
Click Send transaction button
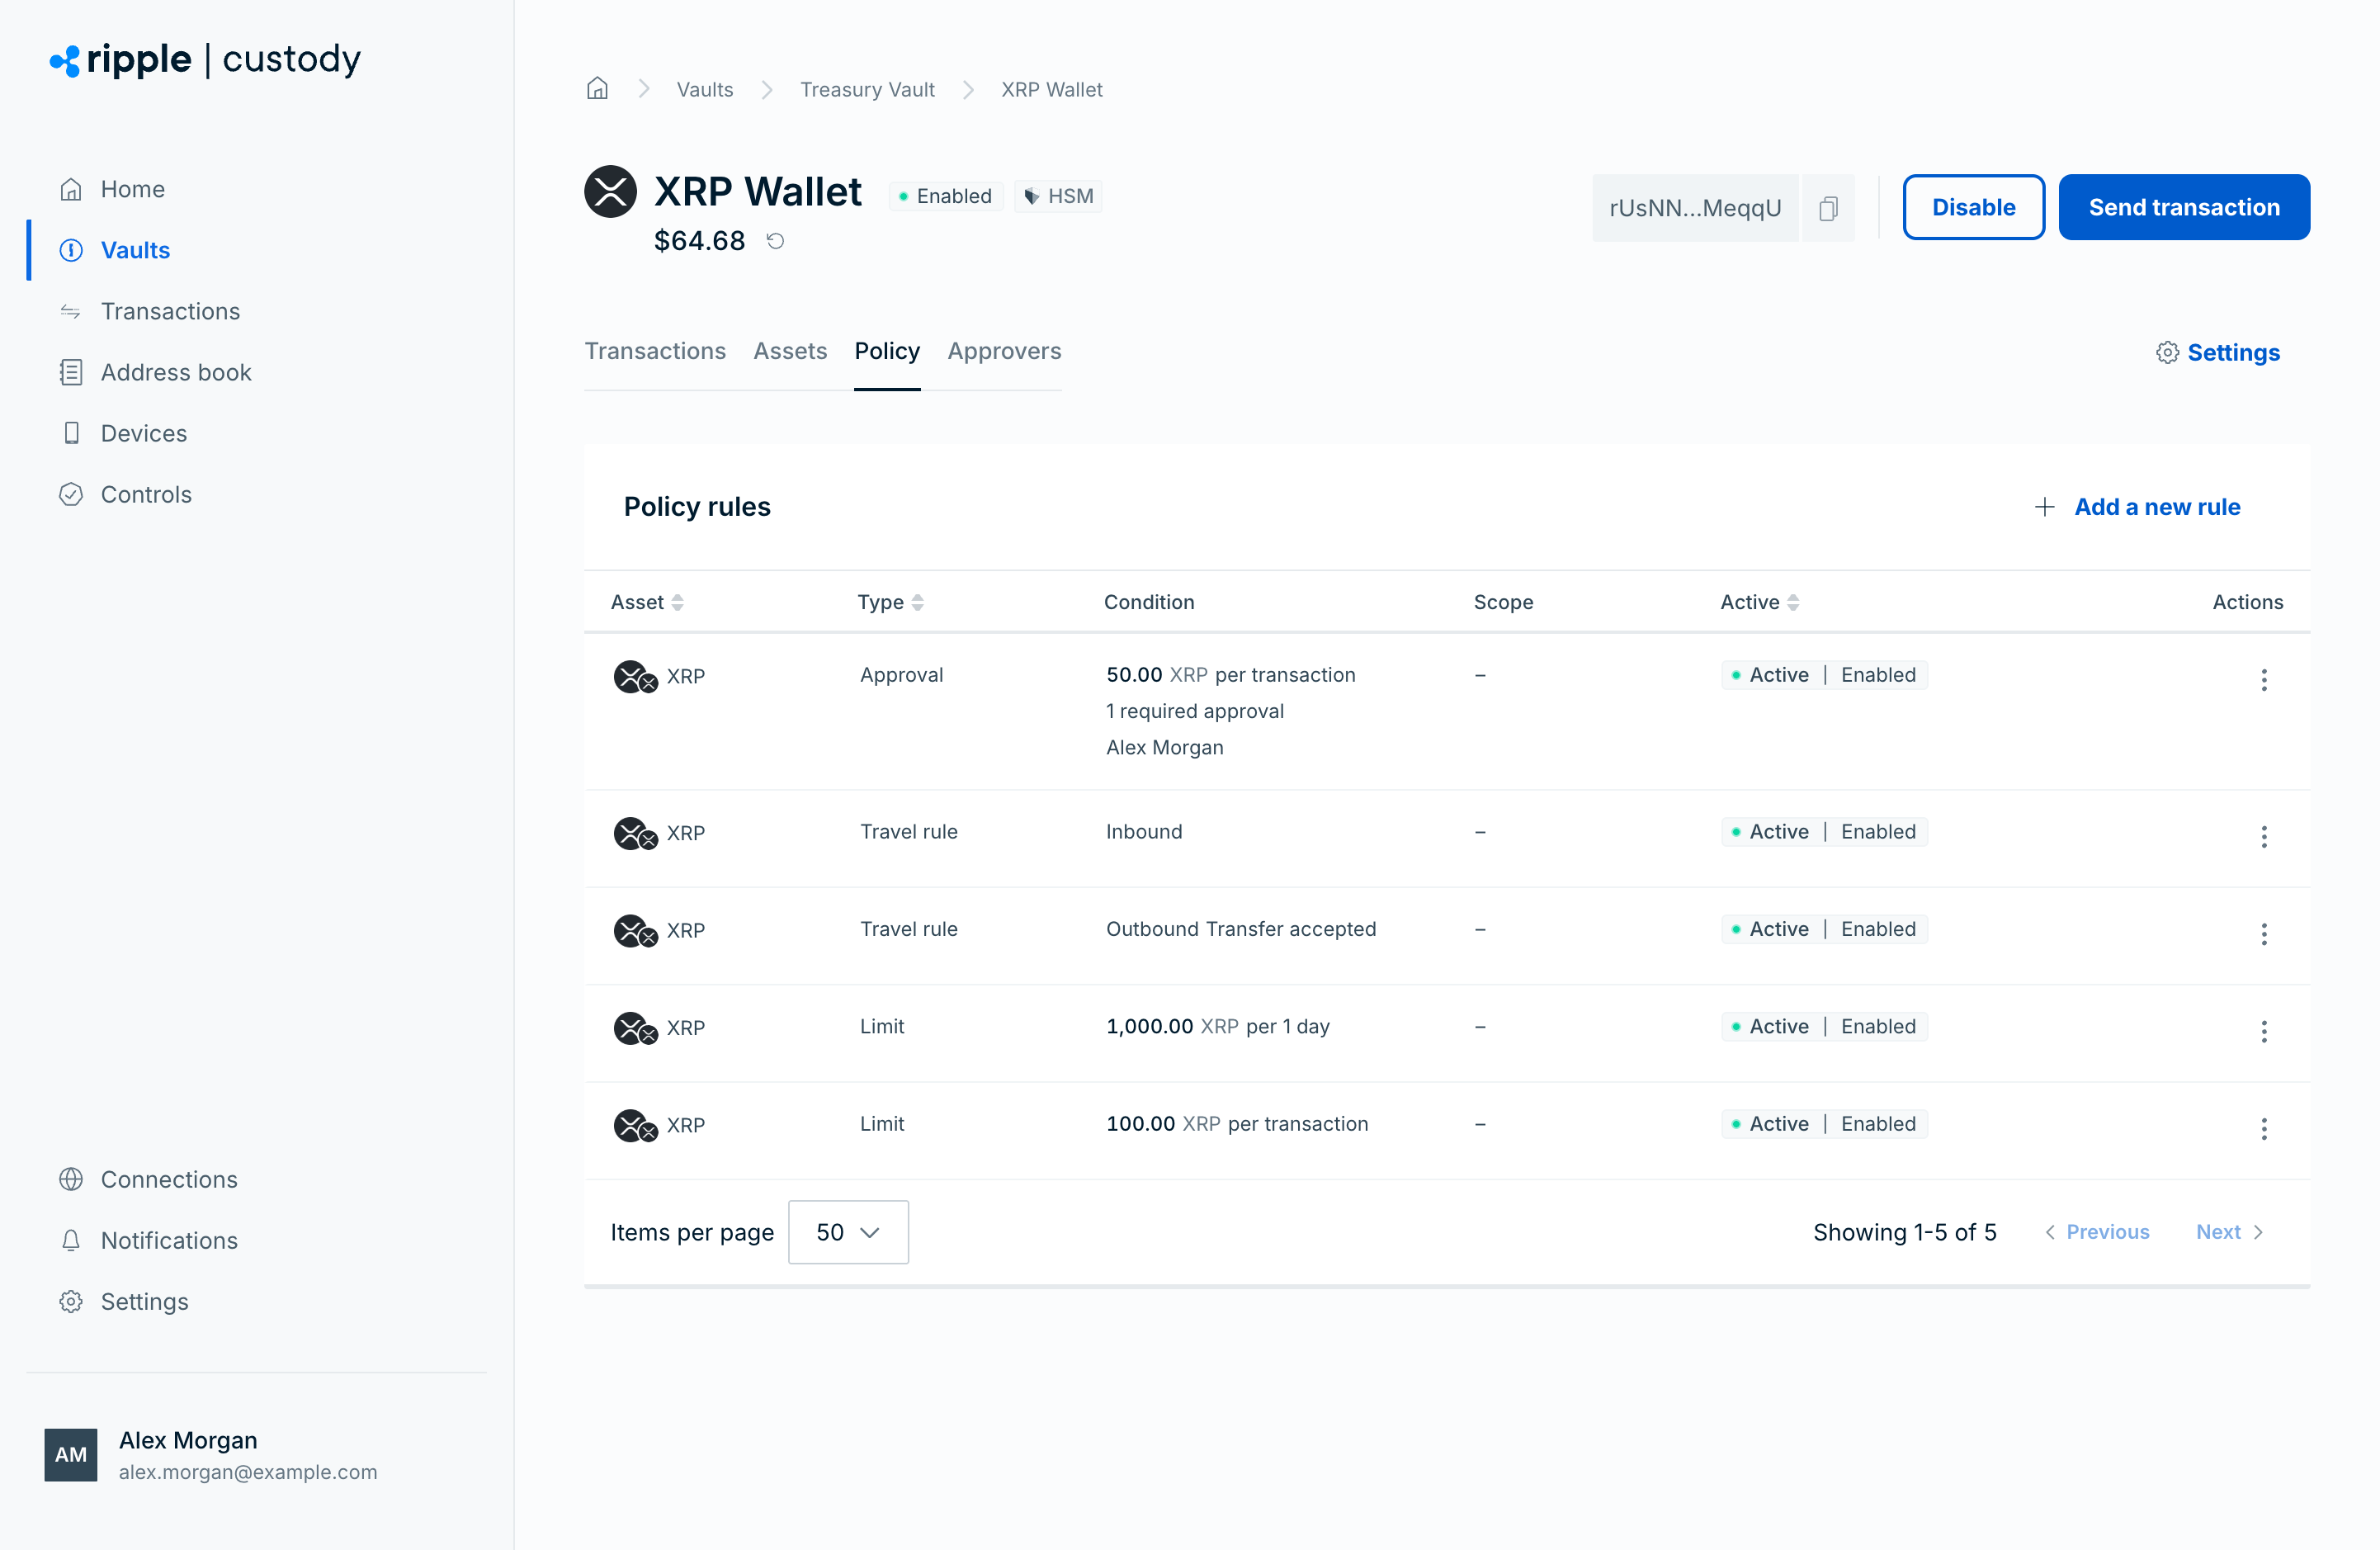click(2184, 207)
